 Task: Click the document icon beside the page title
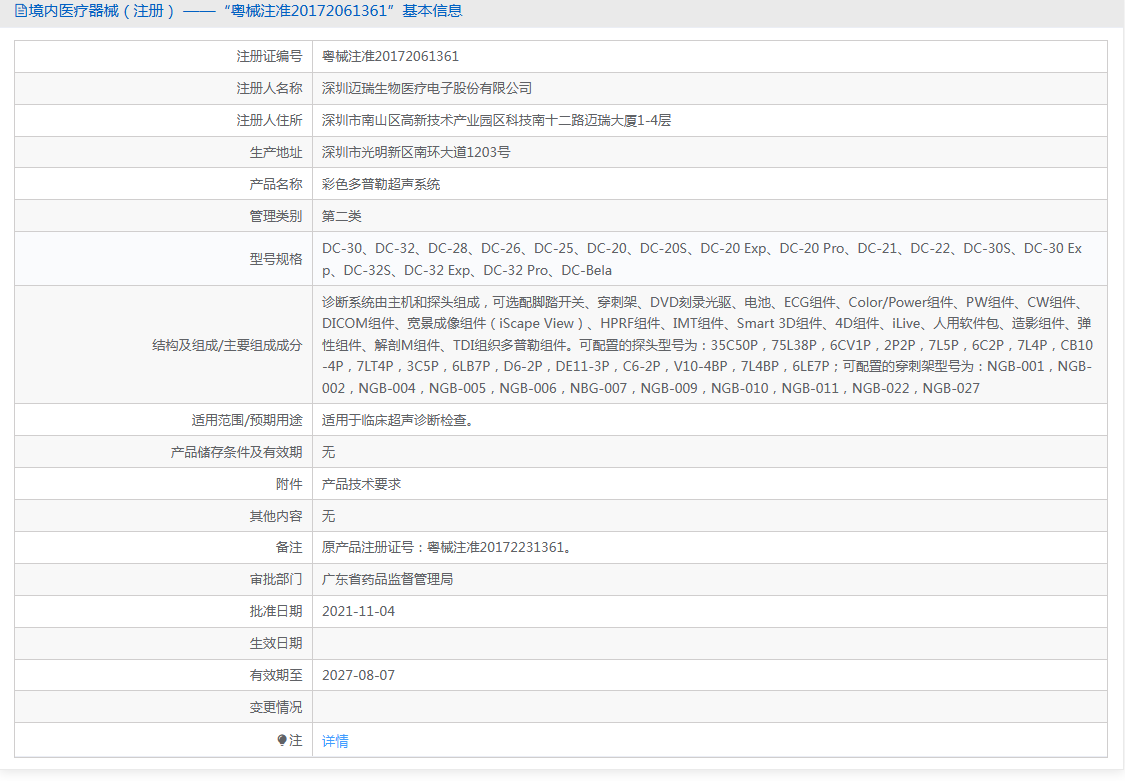(21, 11)
